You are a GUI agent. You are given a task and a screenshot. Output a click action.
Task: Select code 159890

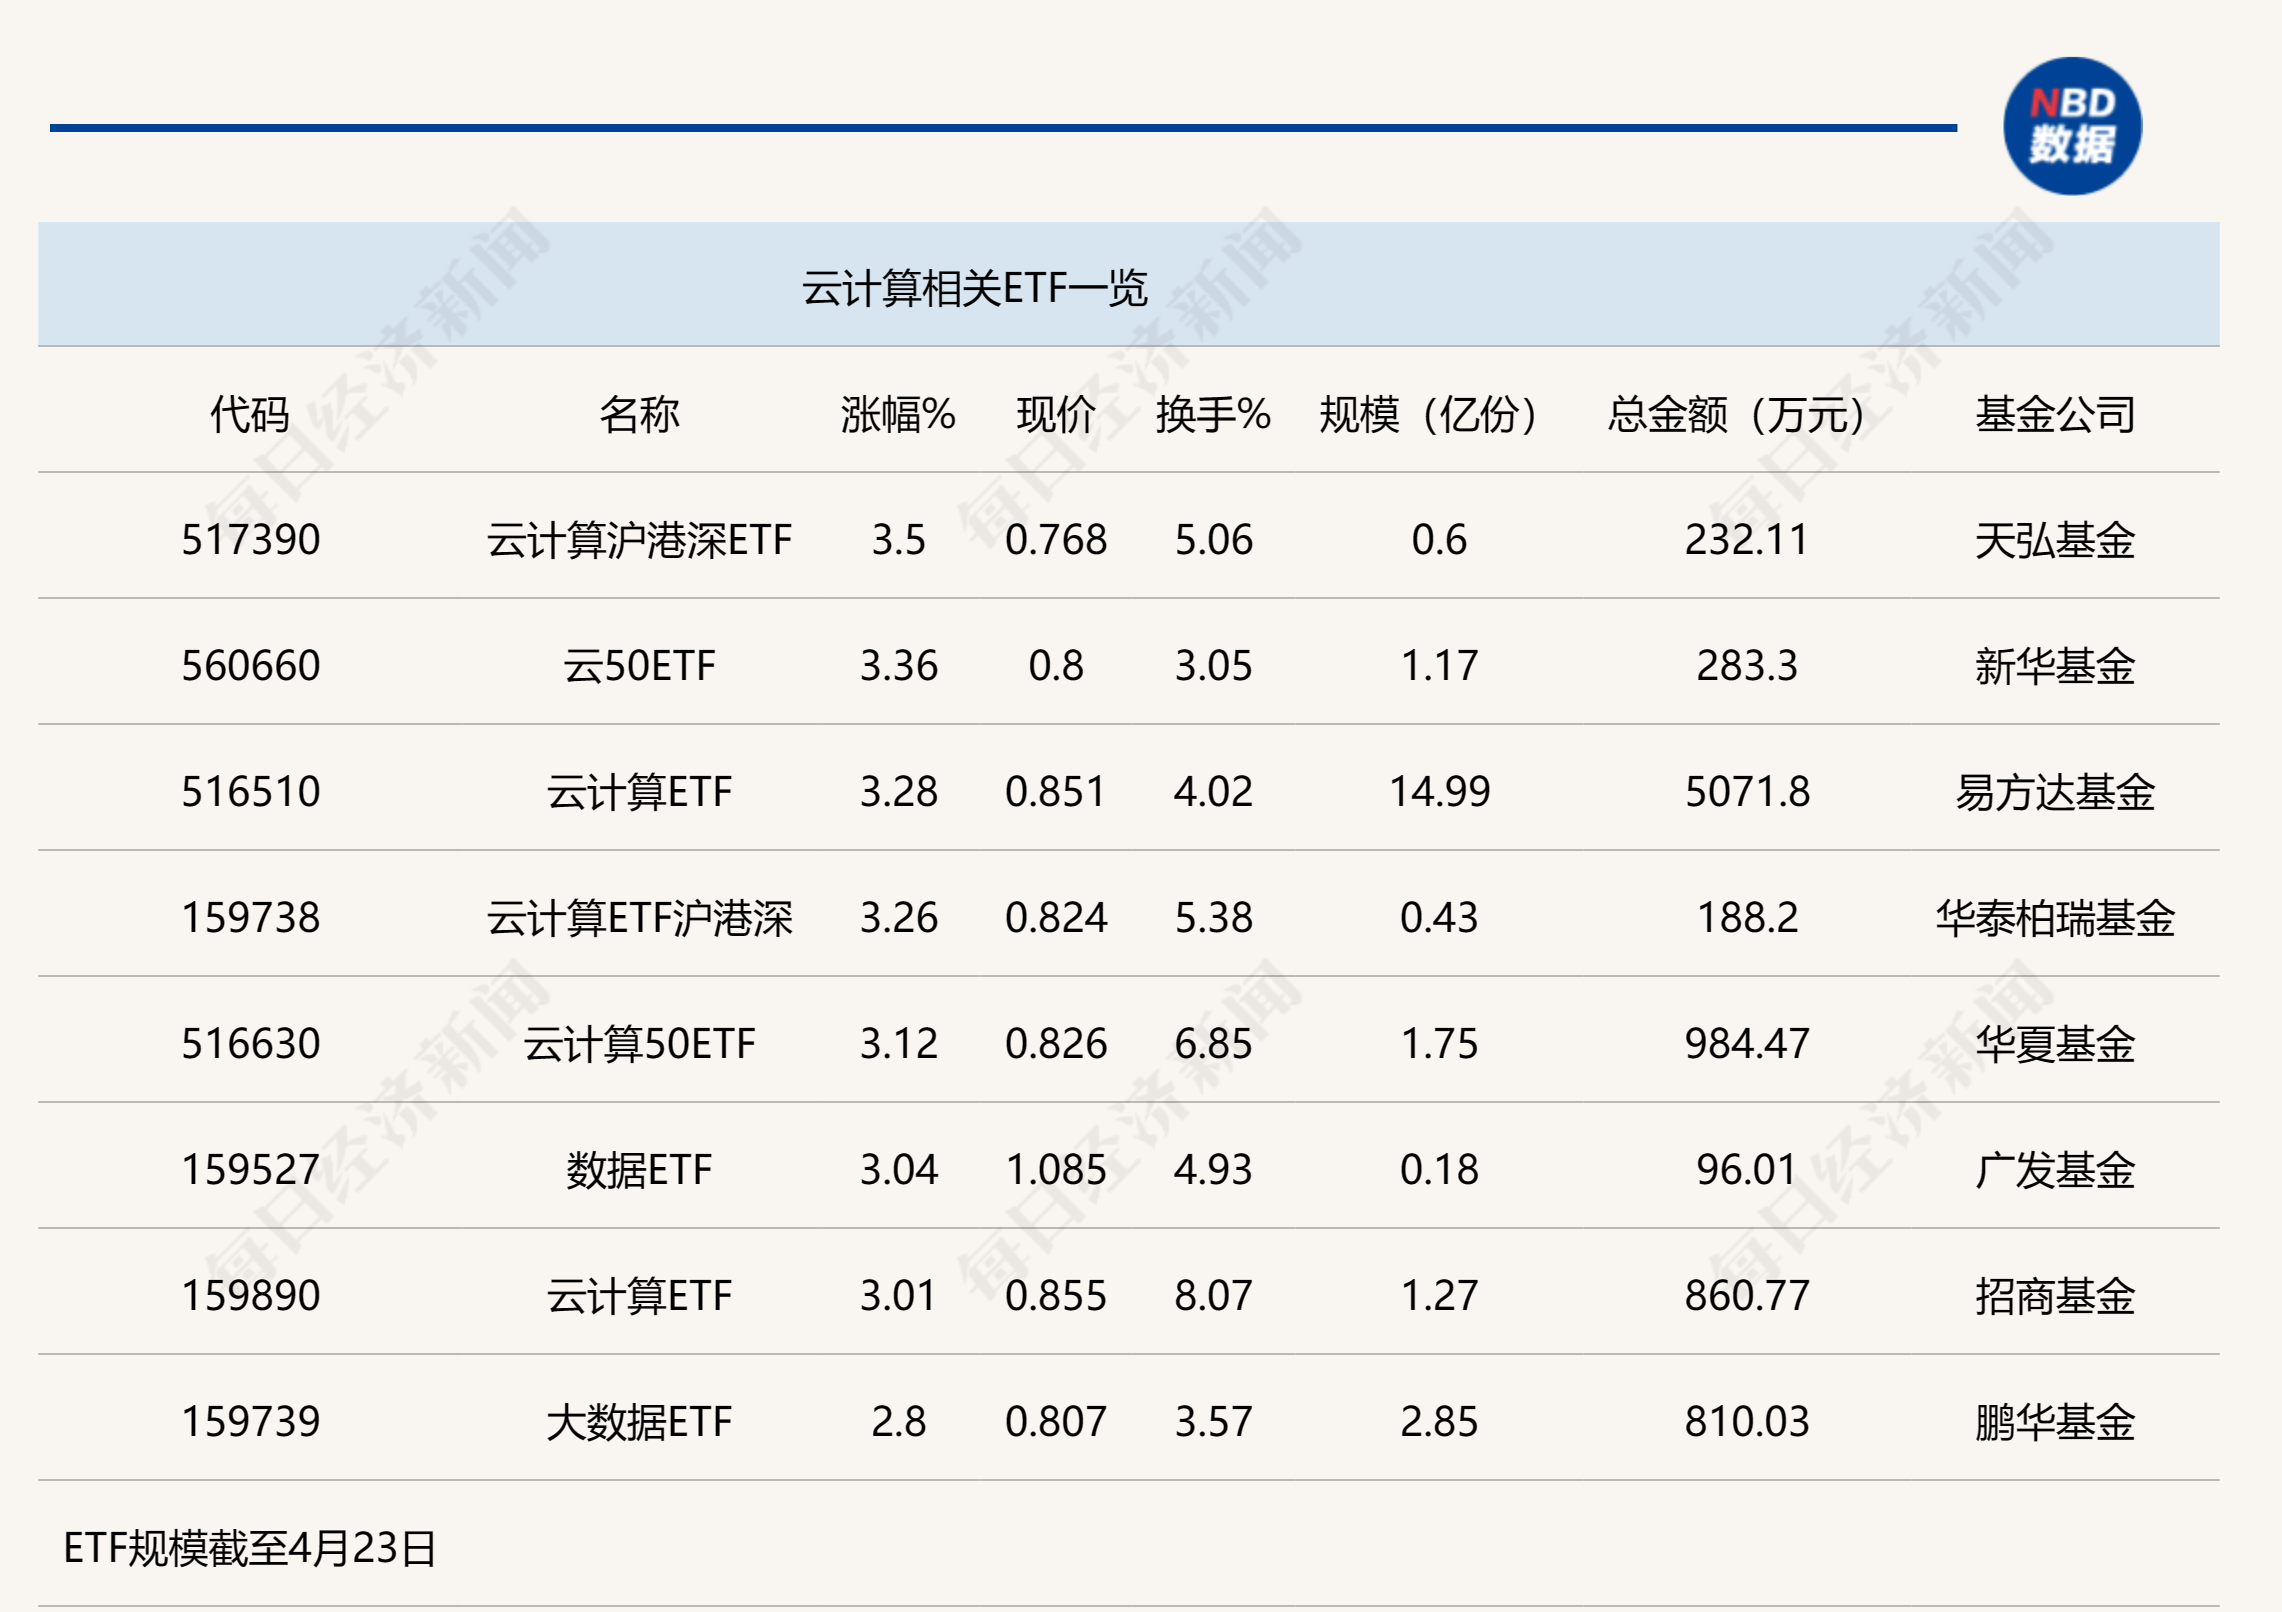[x=250, y=1296]
